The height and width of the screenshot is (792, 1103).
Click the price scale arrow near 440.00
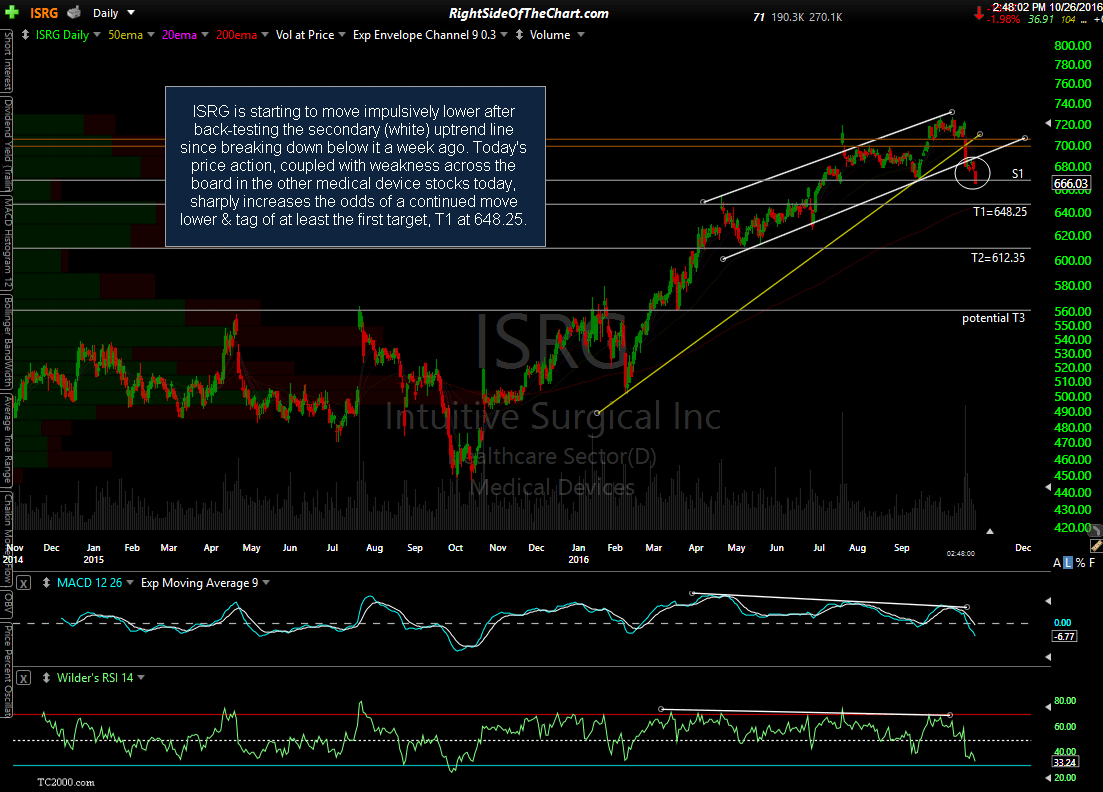pyautogui.click(x=1048, y=487)
